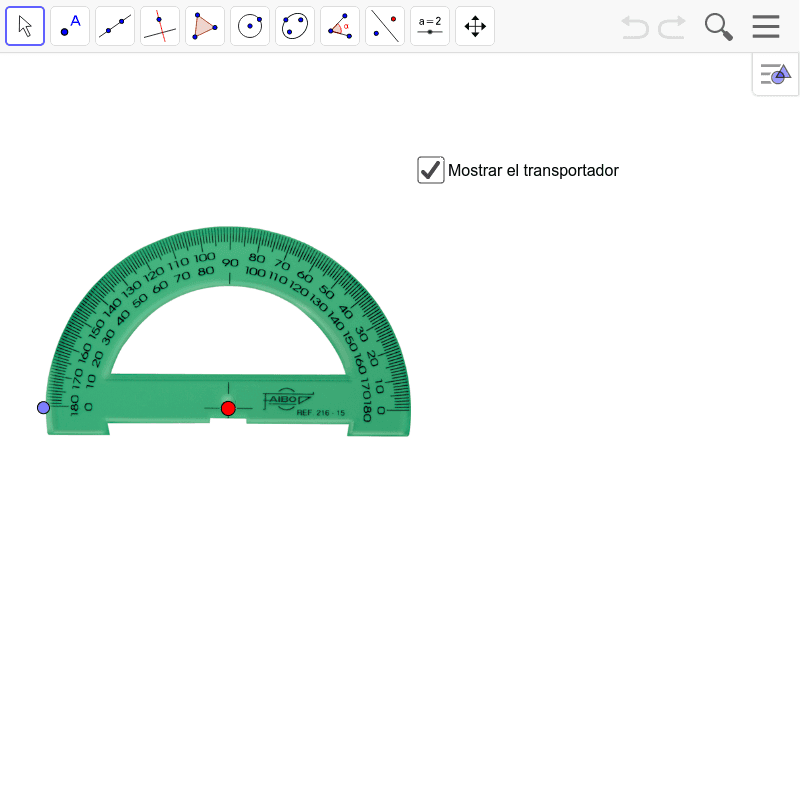The image size is (800, 800).
Task: Open the hamburger main menu
Action: [x=766, y=27]
